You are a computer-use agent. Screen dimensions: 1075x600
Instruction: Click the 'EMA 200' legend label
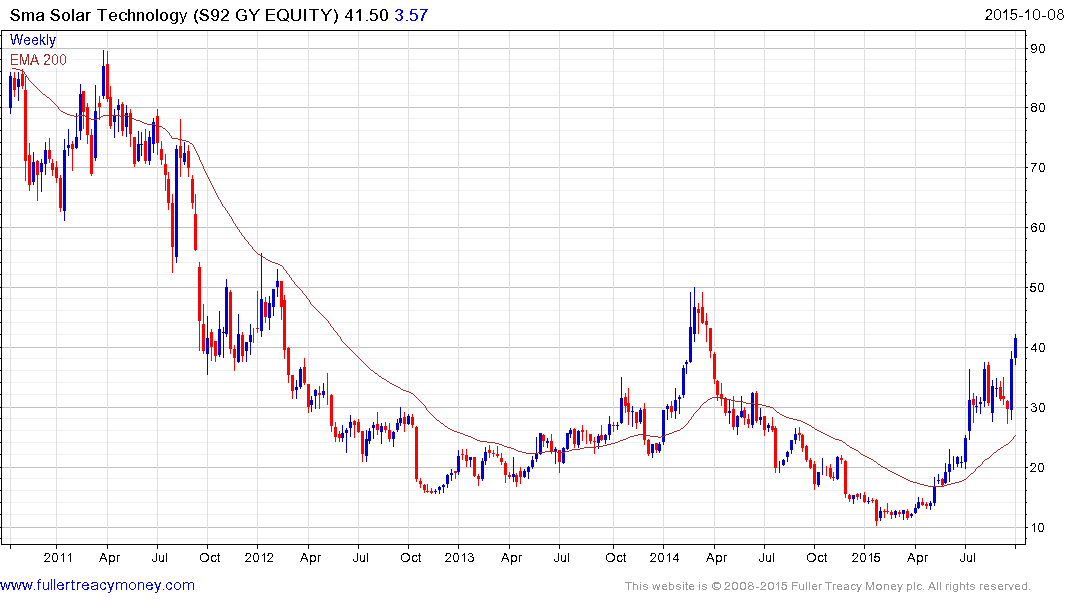tap(38, 60)
